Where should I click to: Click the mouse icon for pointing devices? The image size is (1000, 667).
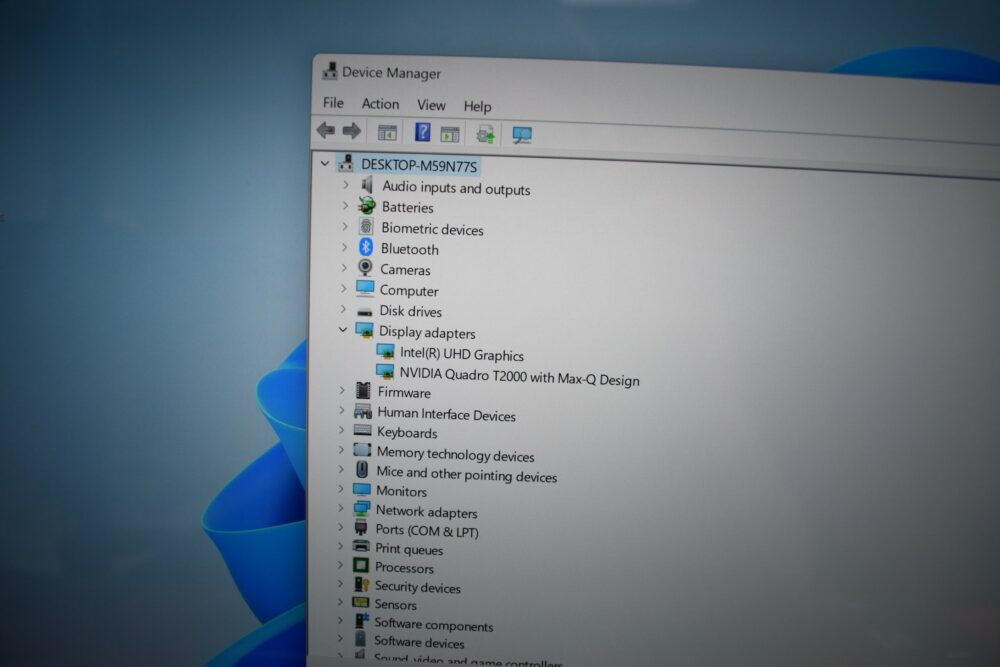(x=362, y=469)
